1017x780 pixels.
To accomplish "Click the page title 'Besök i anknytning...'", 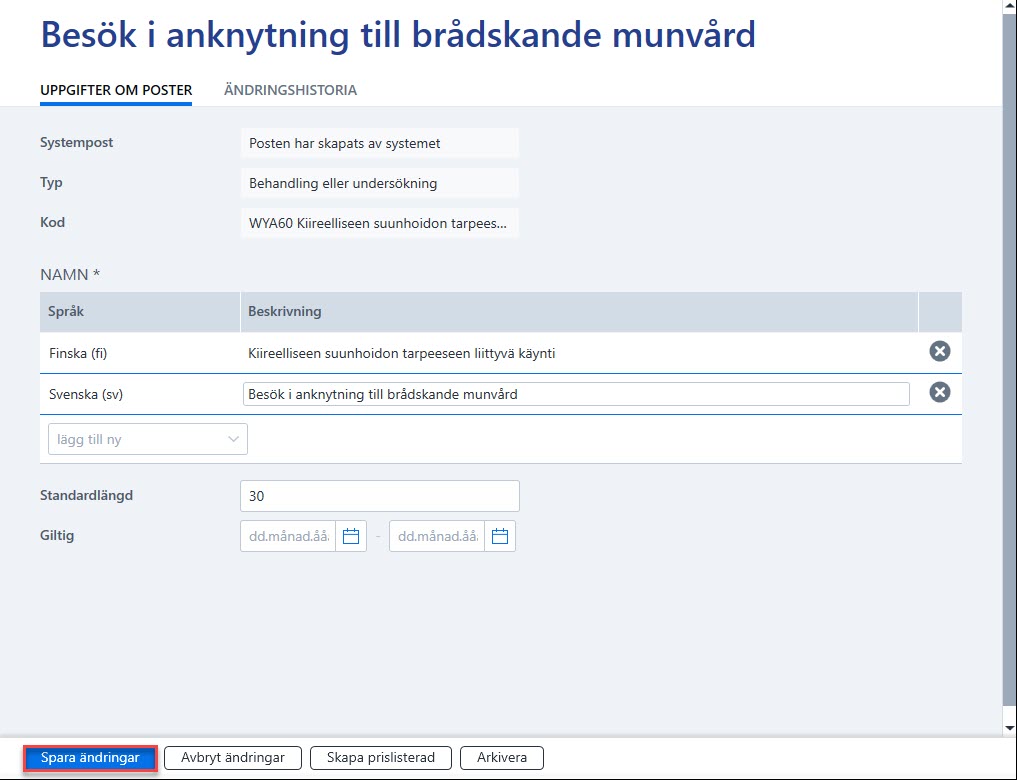I will (x=398, y=34).
